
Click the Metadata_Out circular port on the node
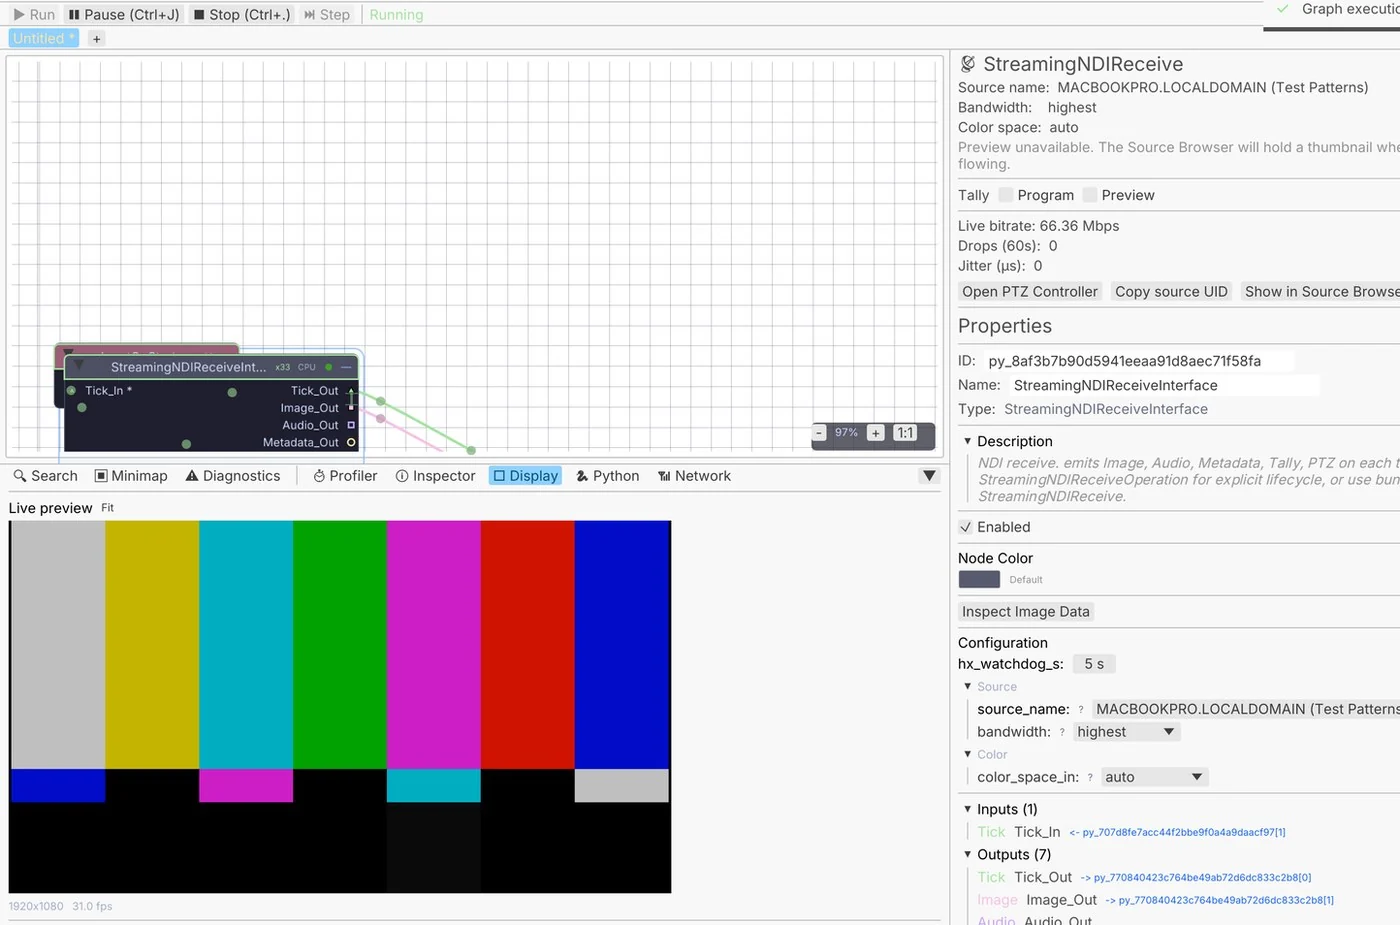point(351,442)
